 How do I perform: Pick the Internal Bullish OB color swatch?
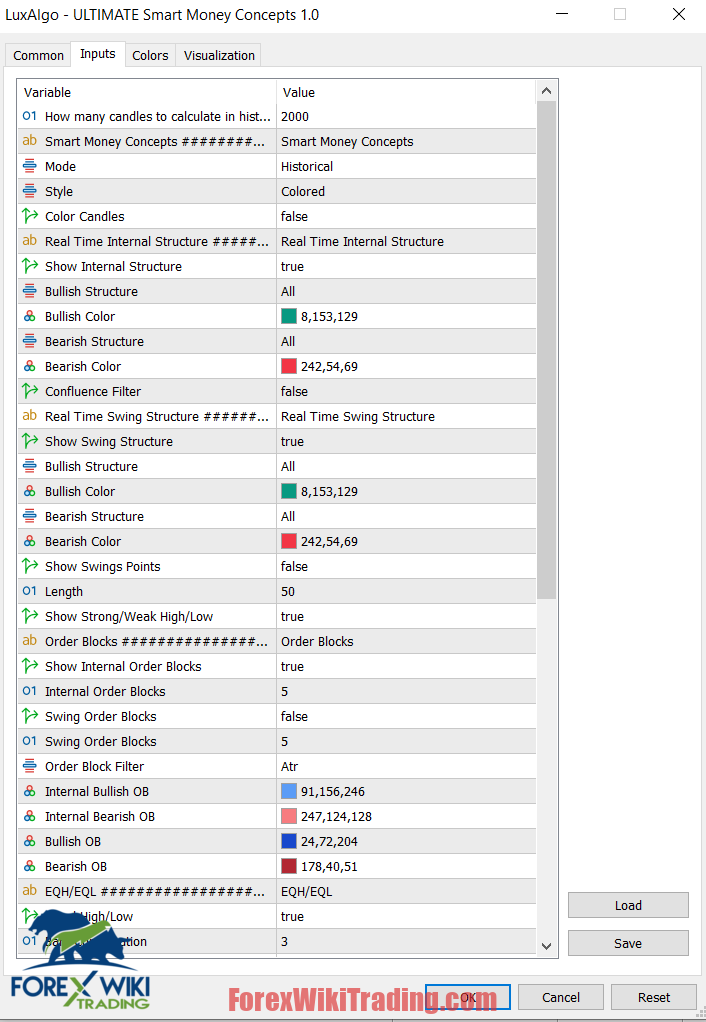[289, 791]
